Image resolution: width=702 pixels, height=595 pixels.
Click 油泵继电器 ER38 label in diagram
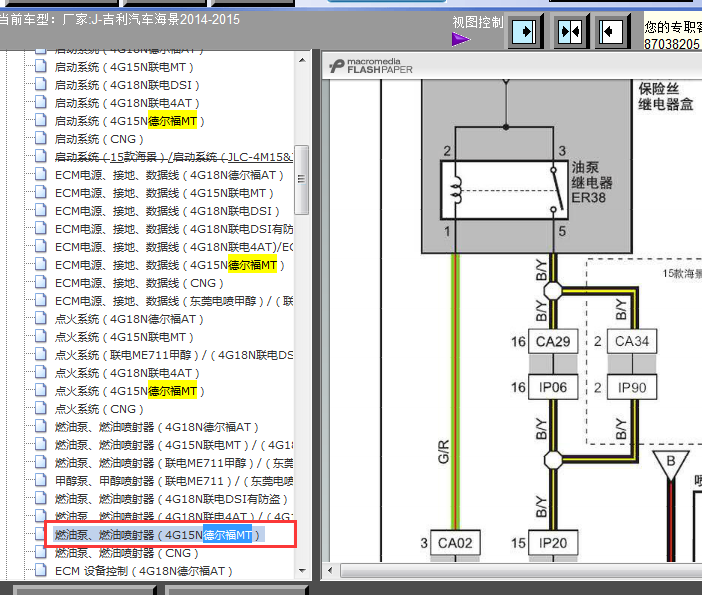point(591,182)
